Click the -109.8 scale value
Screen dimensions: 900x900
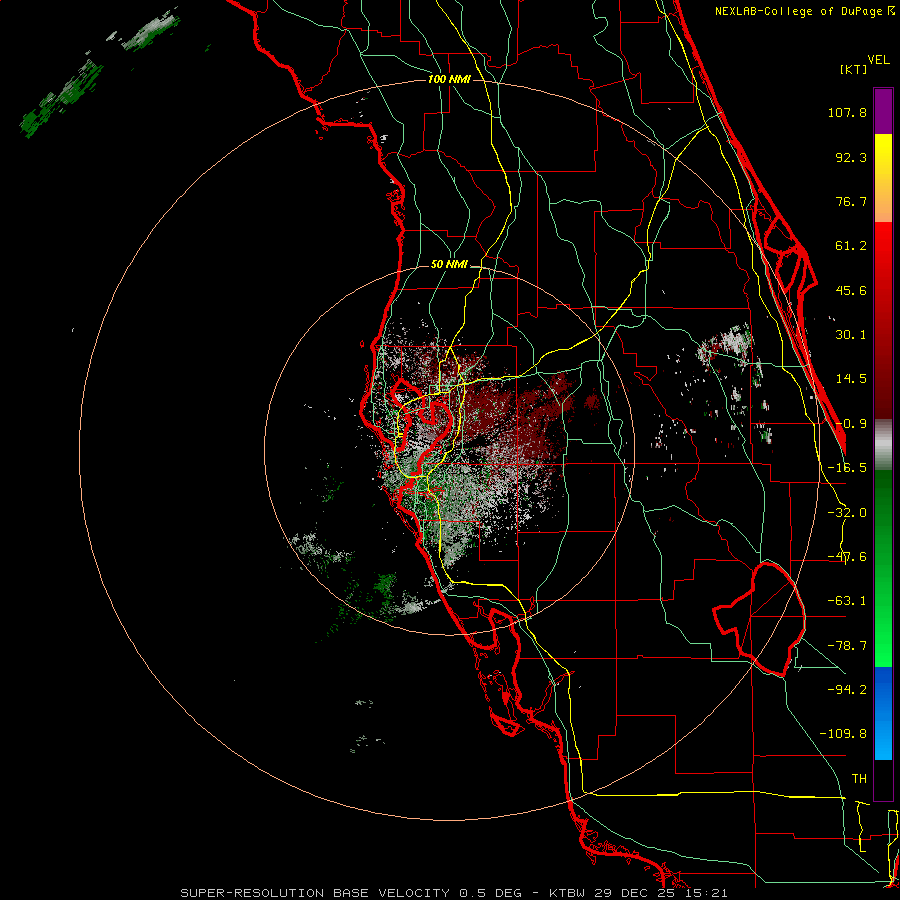point(843,734)
